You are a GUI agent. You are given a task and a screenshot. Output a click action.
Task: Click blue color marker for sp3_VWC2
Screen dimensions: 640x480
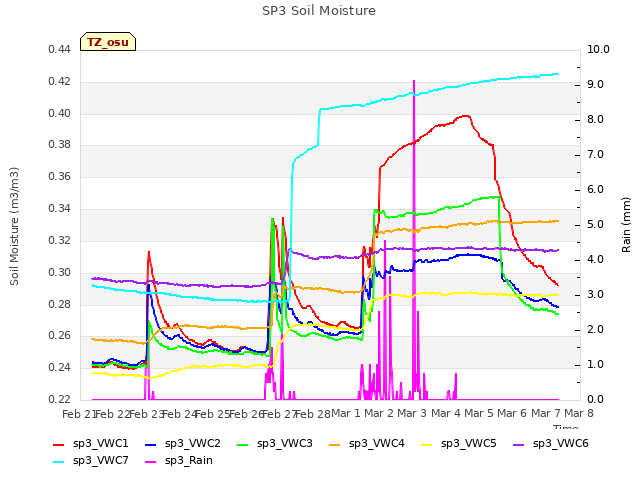(x=151, y=444)
